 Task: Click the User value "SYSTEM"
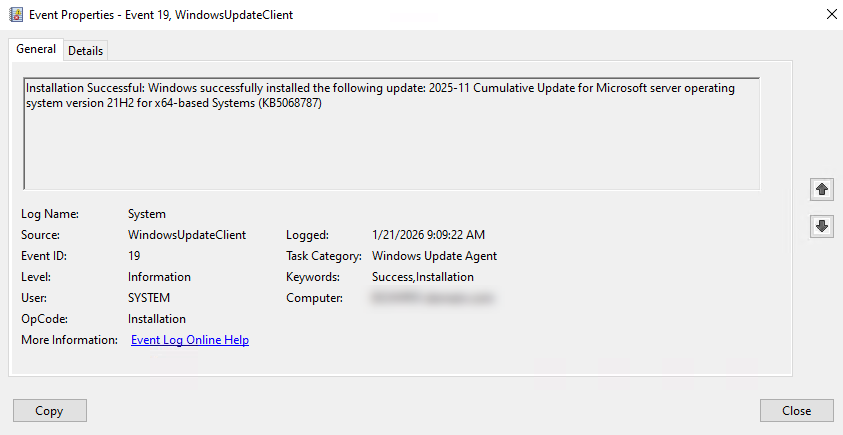point(149,298)
